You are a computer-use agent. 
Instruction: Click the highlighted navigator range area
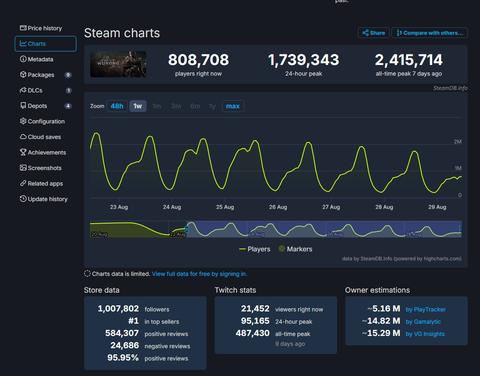click(324, 229)
